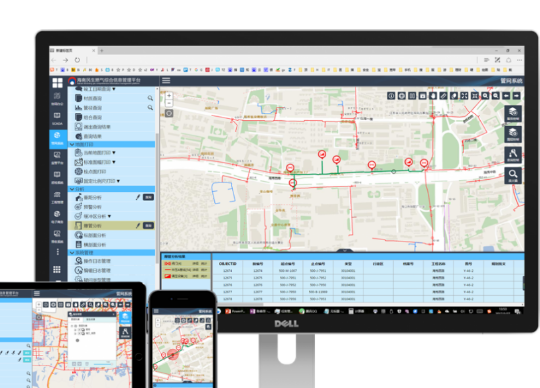The image size is (540, 388).
Task: Select the 报警分析 analysis item
Action: 112,207
